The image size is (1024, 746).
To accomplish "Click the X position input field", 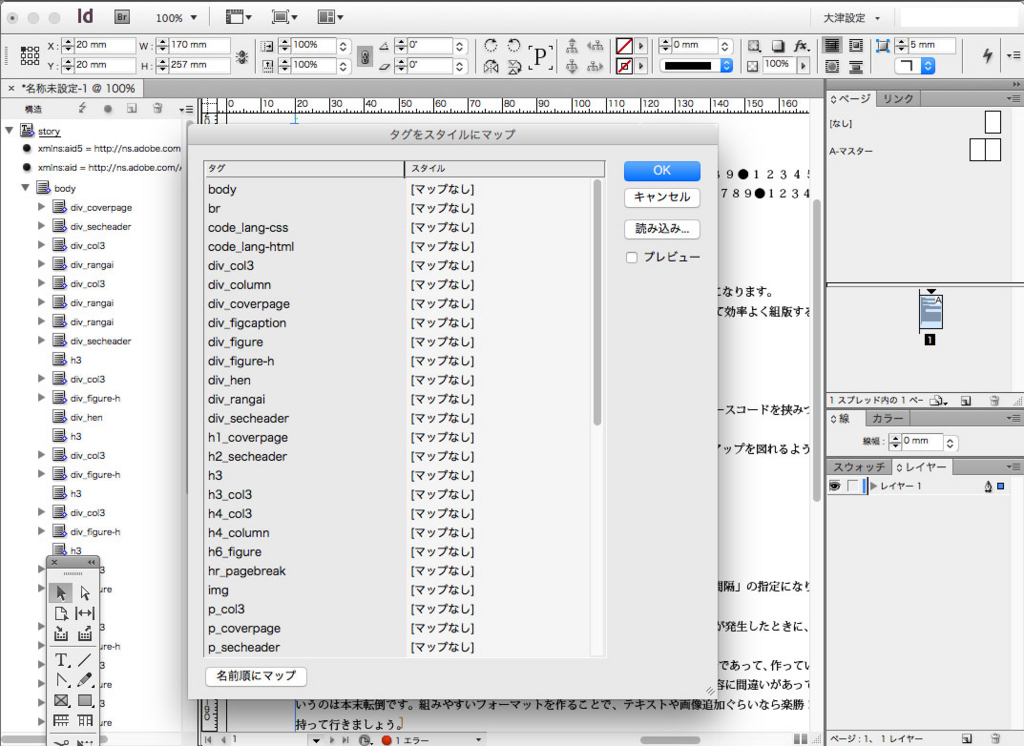I will coord(104,45).
